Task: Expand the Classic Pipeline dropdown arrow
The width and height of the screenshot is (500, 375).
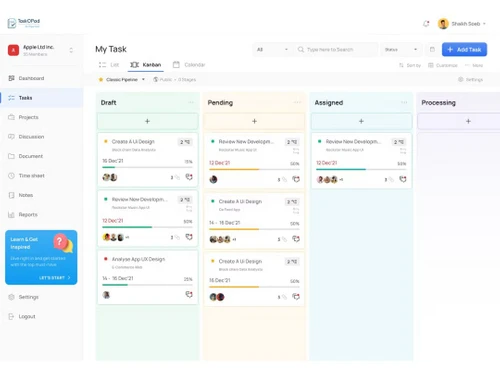Action: point(143,79)
